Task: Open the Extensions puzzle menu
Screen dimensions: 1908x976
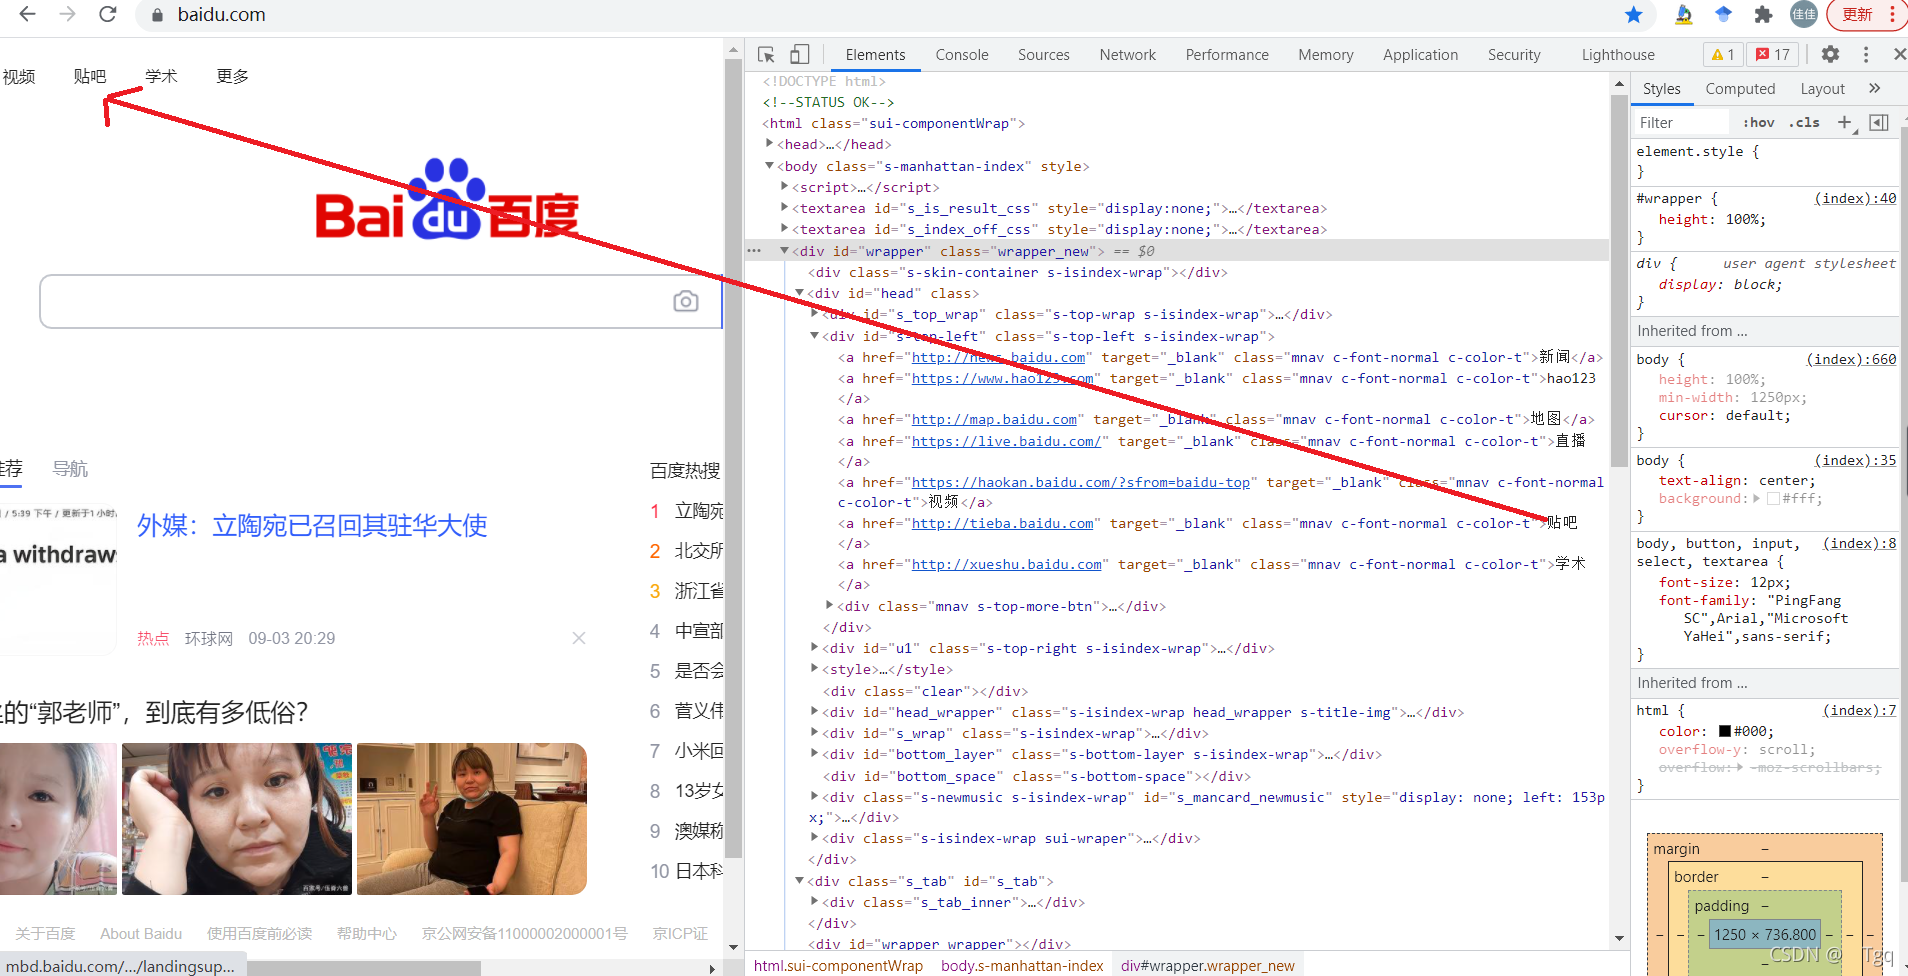Action: [1764, 14]
